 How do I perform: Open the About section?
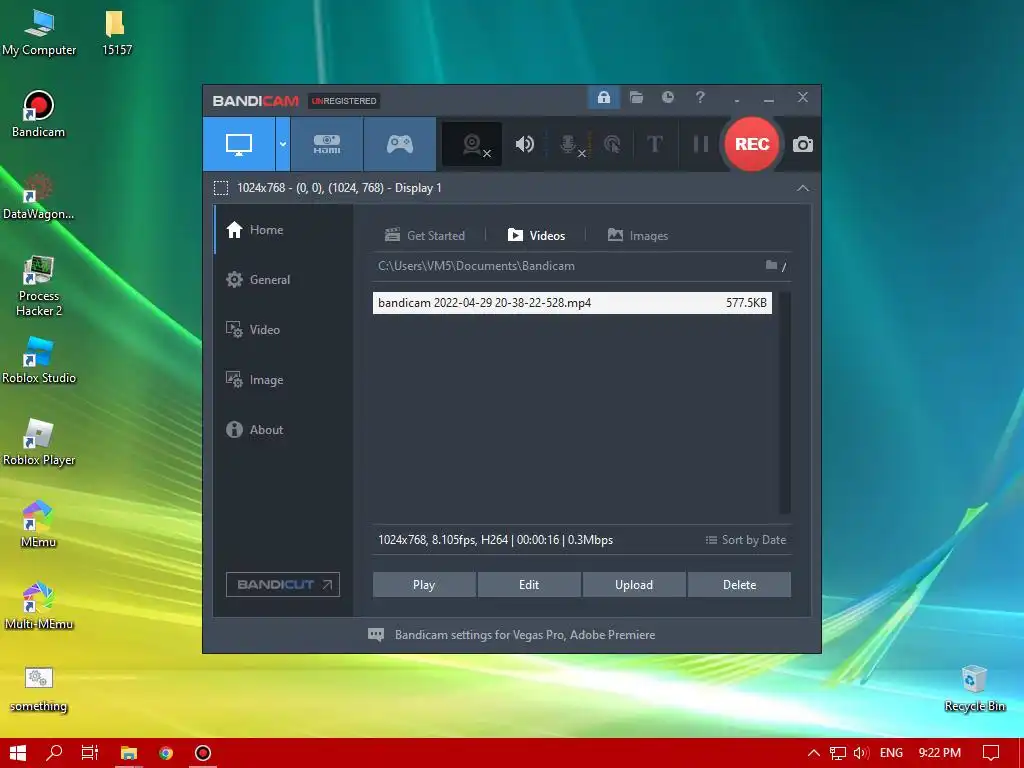(284, 430)
